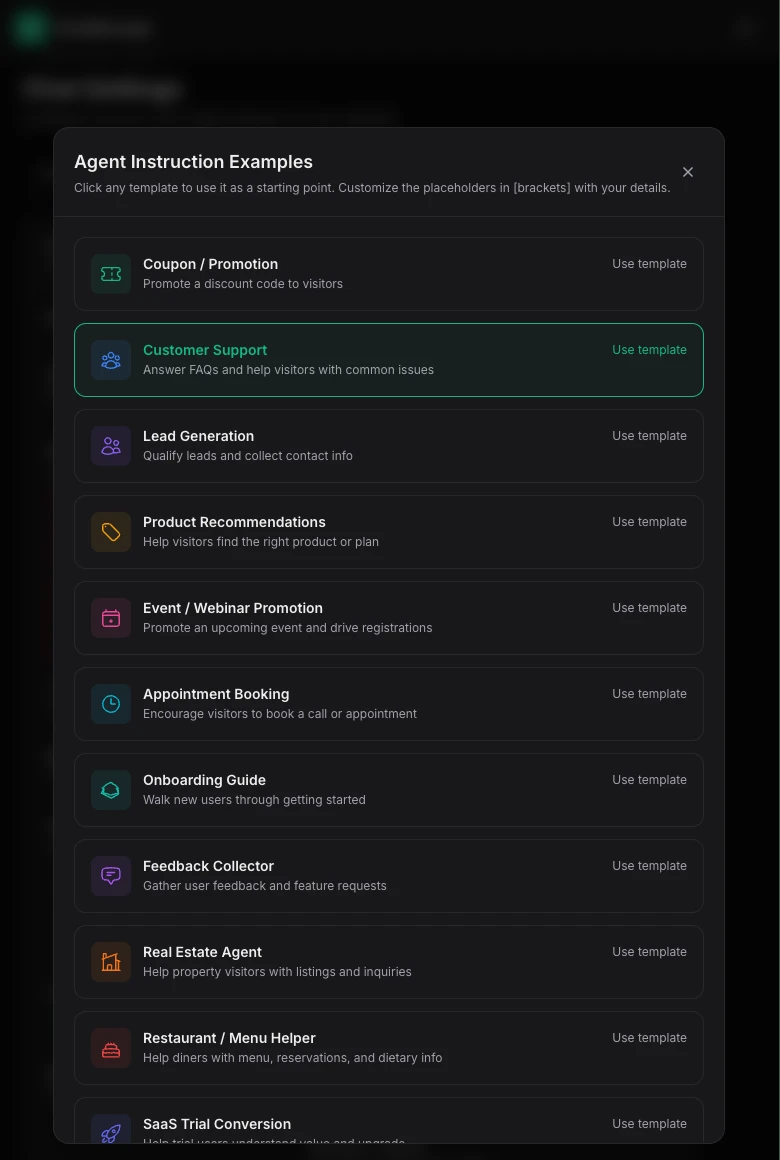
Task: Click the SaaS Trial Conversion rocket icon
Action: (x=111, y=1133)
